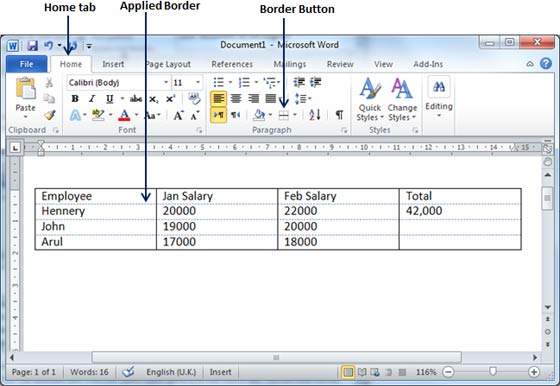Click Increase Indent icon

click(316, 82)
